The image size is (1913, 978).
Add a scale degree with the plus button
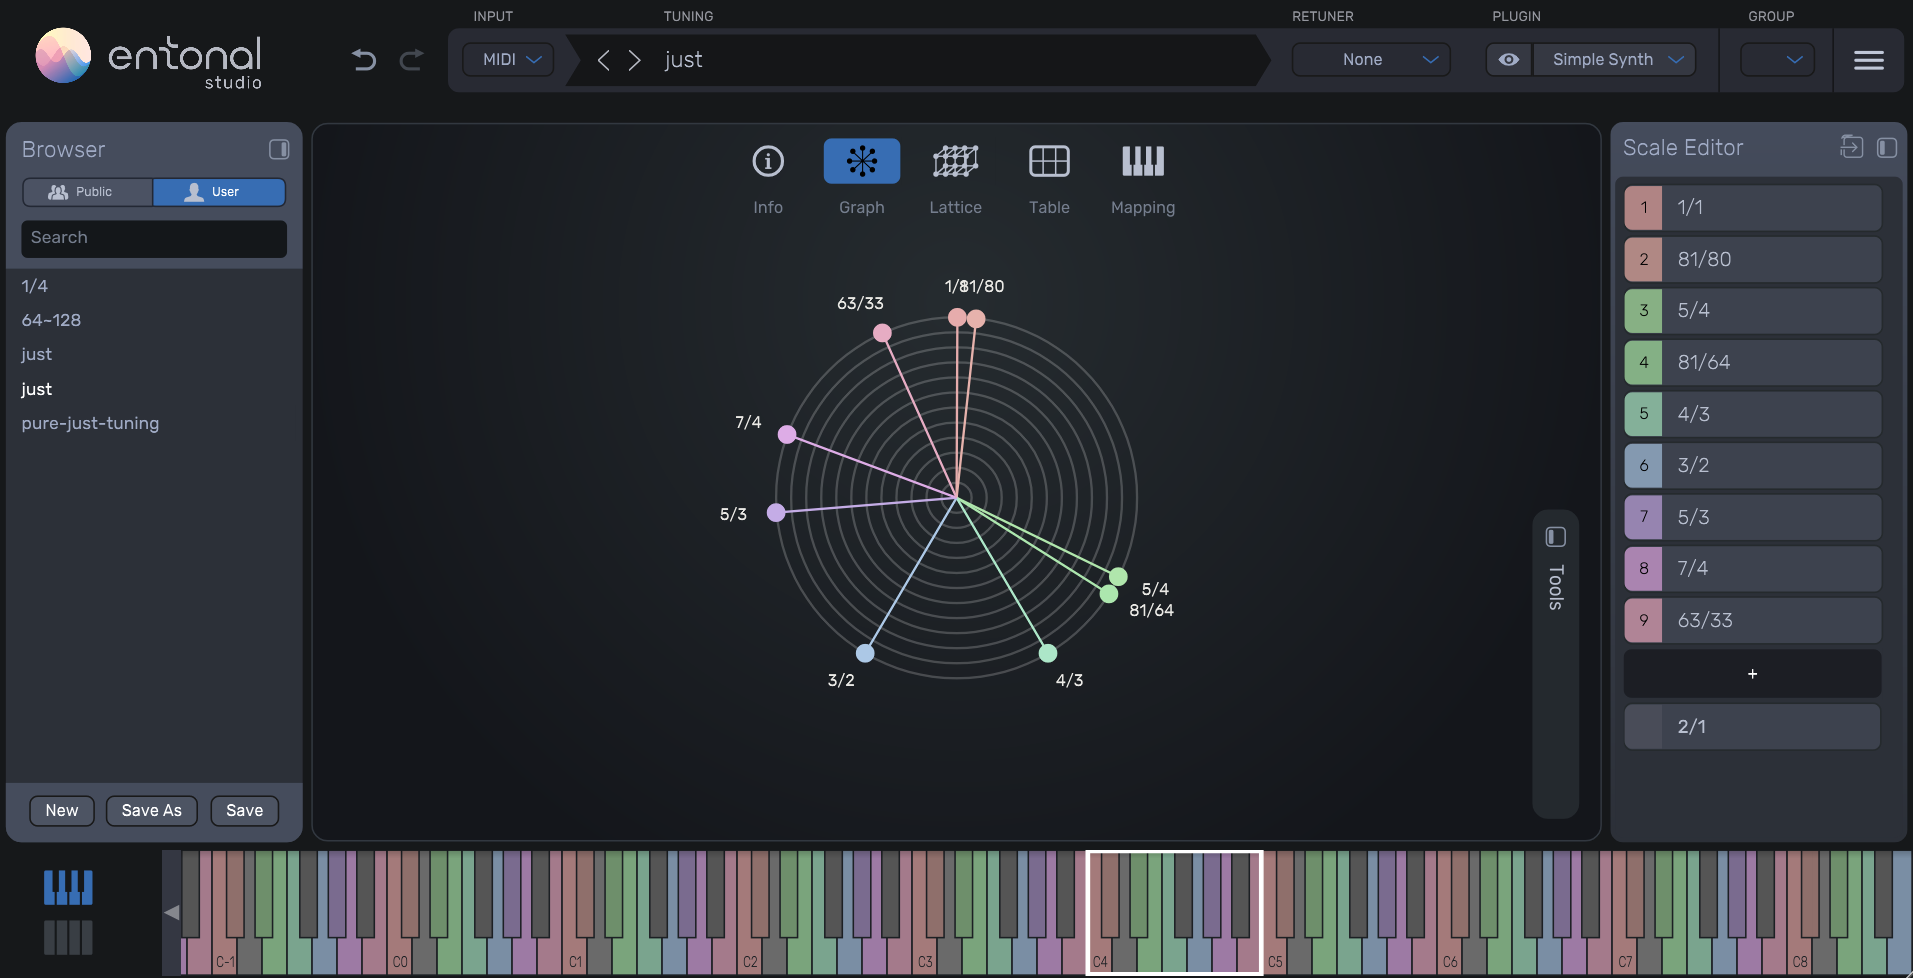point(1751,674)
